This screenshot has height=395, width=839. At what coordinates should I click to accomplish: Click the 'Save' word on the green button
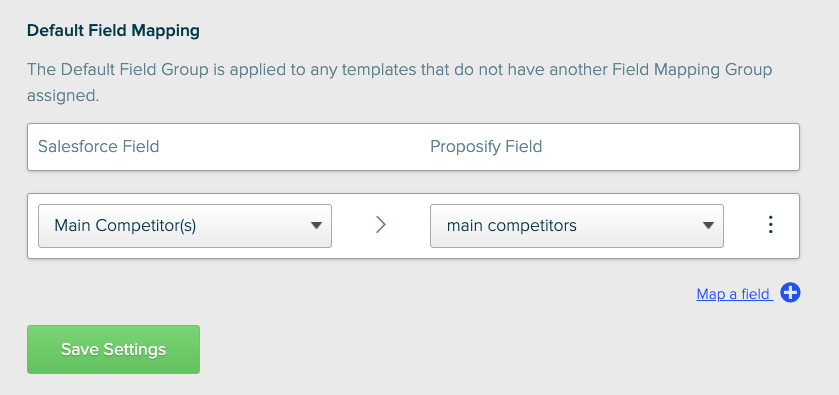click(80, 349)
